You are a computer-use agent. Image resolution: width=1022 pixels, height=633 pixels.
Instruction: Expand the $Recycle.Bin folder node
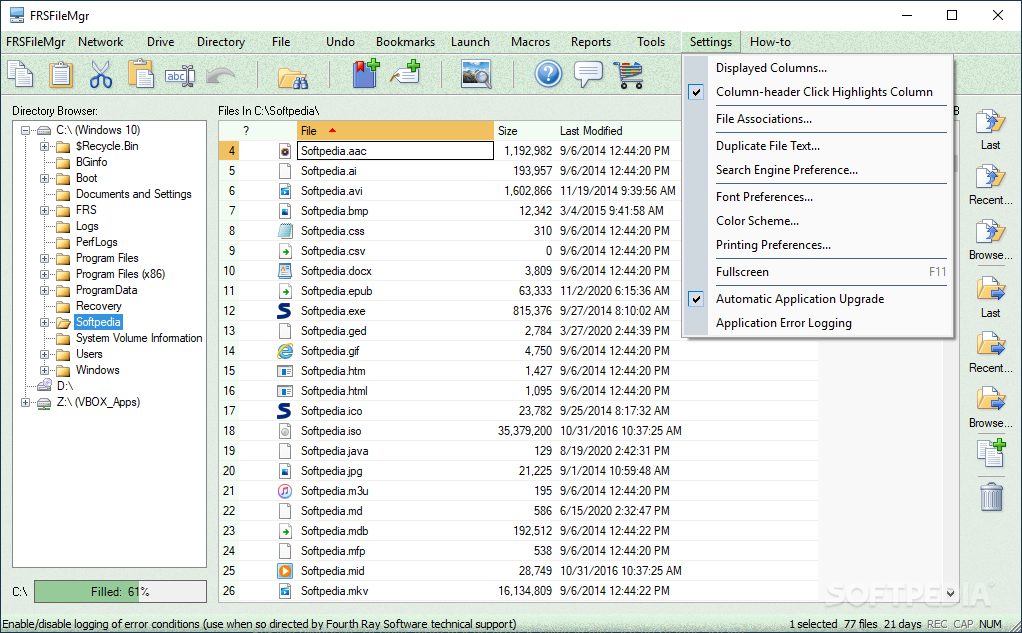[44, 146]
